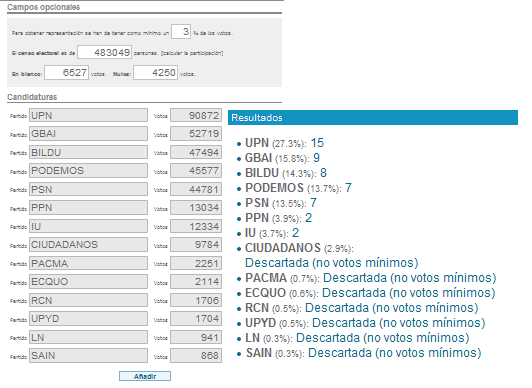Click the minimum vote percentage field
Viewport: 532px width, 388px height.
pyautogui.click(x=181, y=32)
